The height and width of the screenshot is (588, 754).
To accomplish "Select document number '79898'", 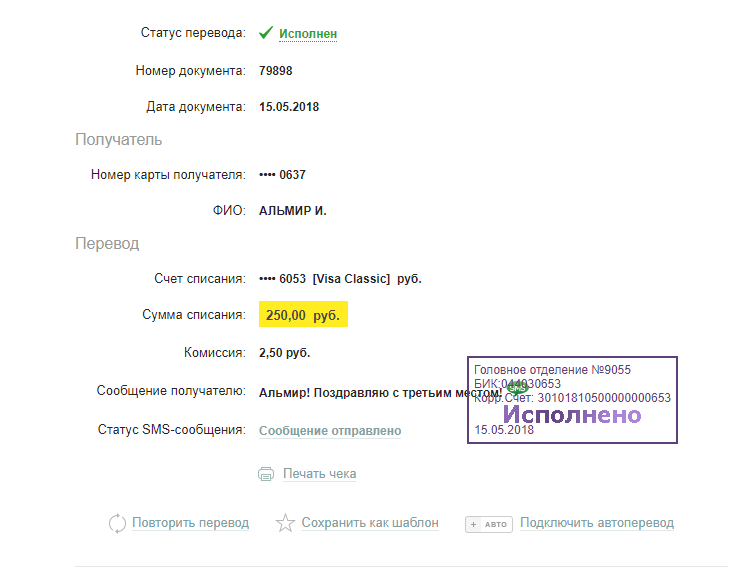I will pyautogui.click(x=276, y=71).
